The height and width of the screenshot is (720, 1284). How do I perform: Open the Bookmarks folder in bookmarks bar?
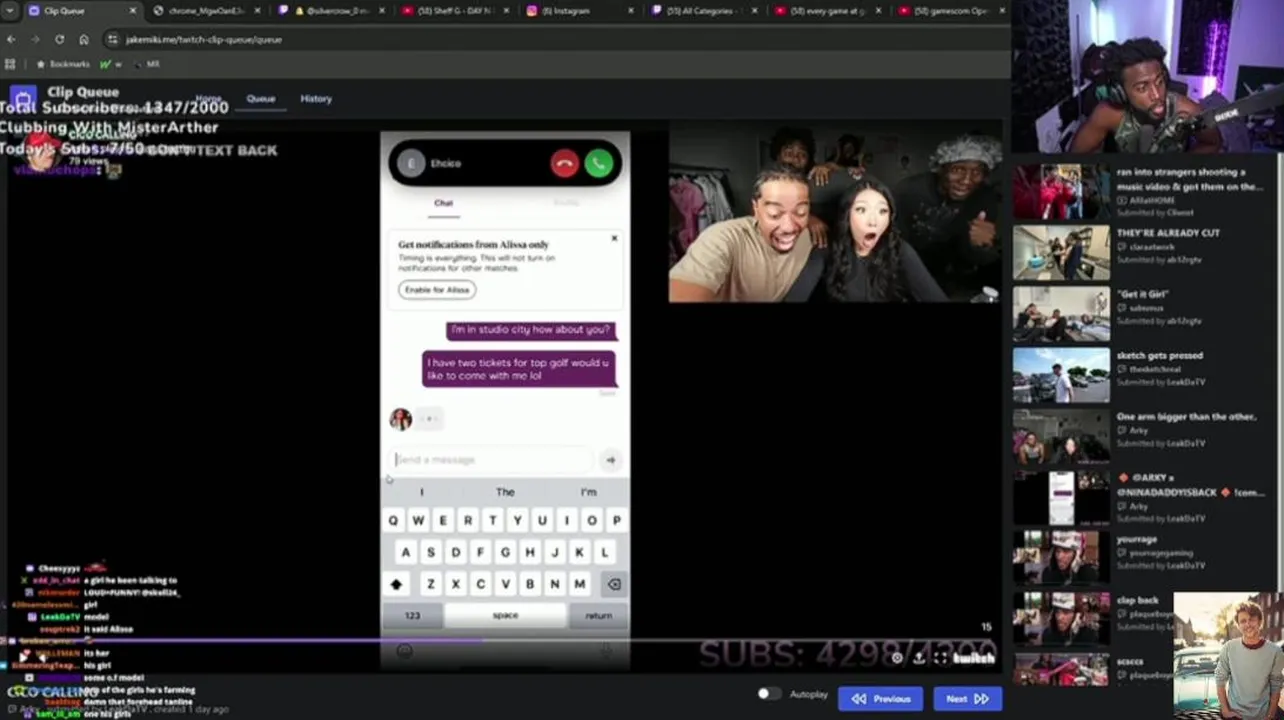[62, 64]
